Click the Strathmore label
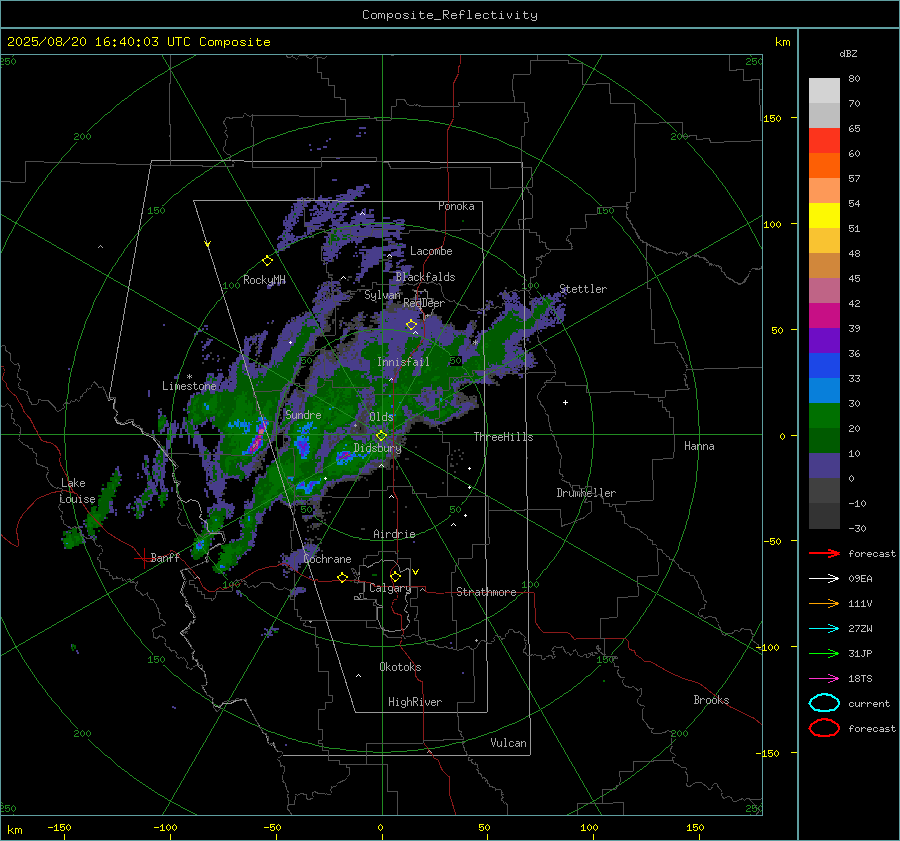This screenshot has width=900, height=841. pyautogui.click(x=486, y=592)
